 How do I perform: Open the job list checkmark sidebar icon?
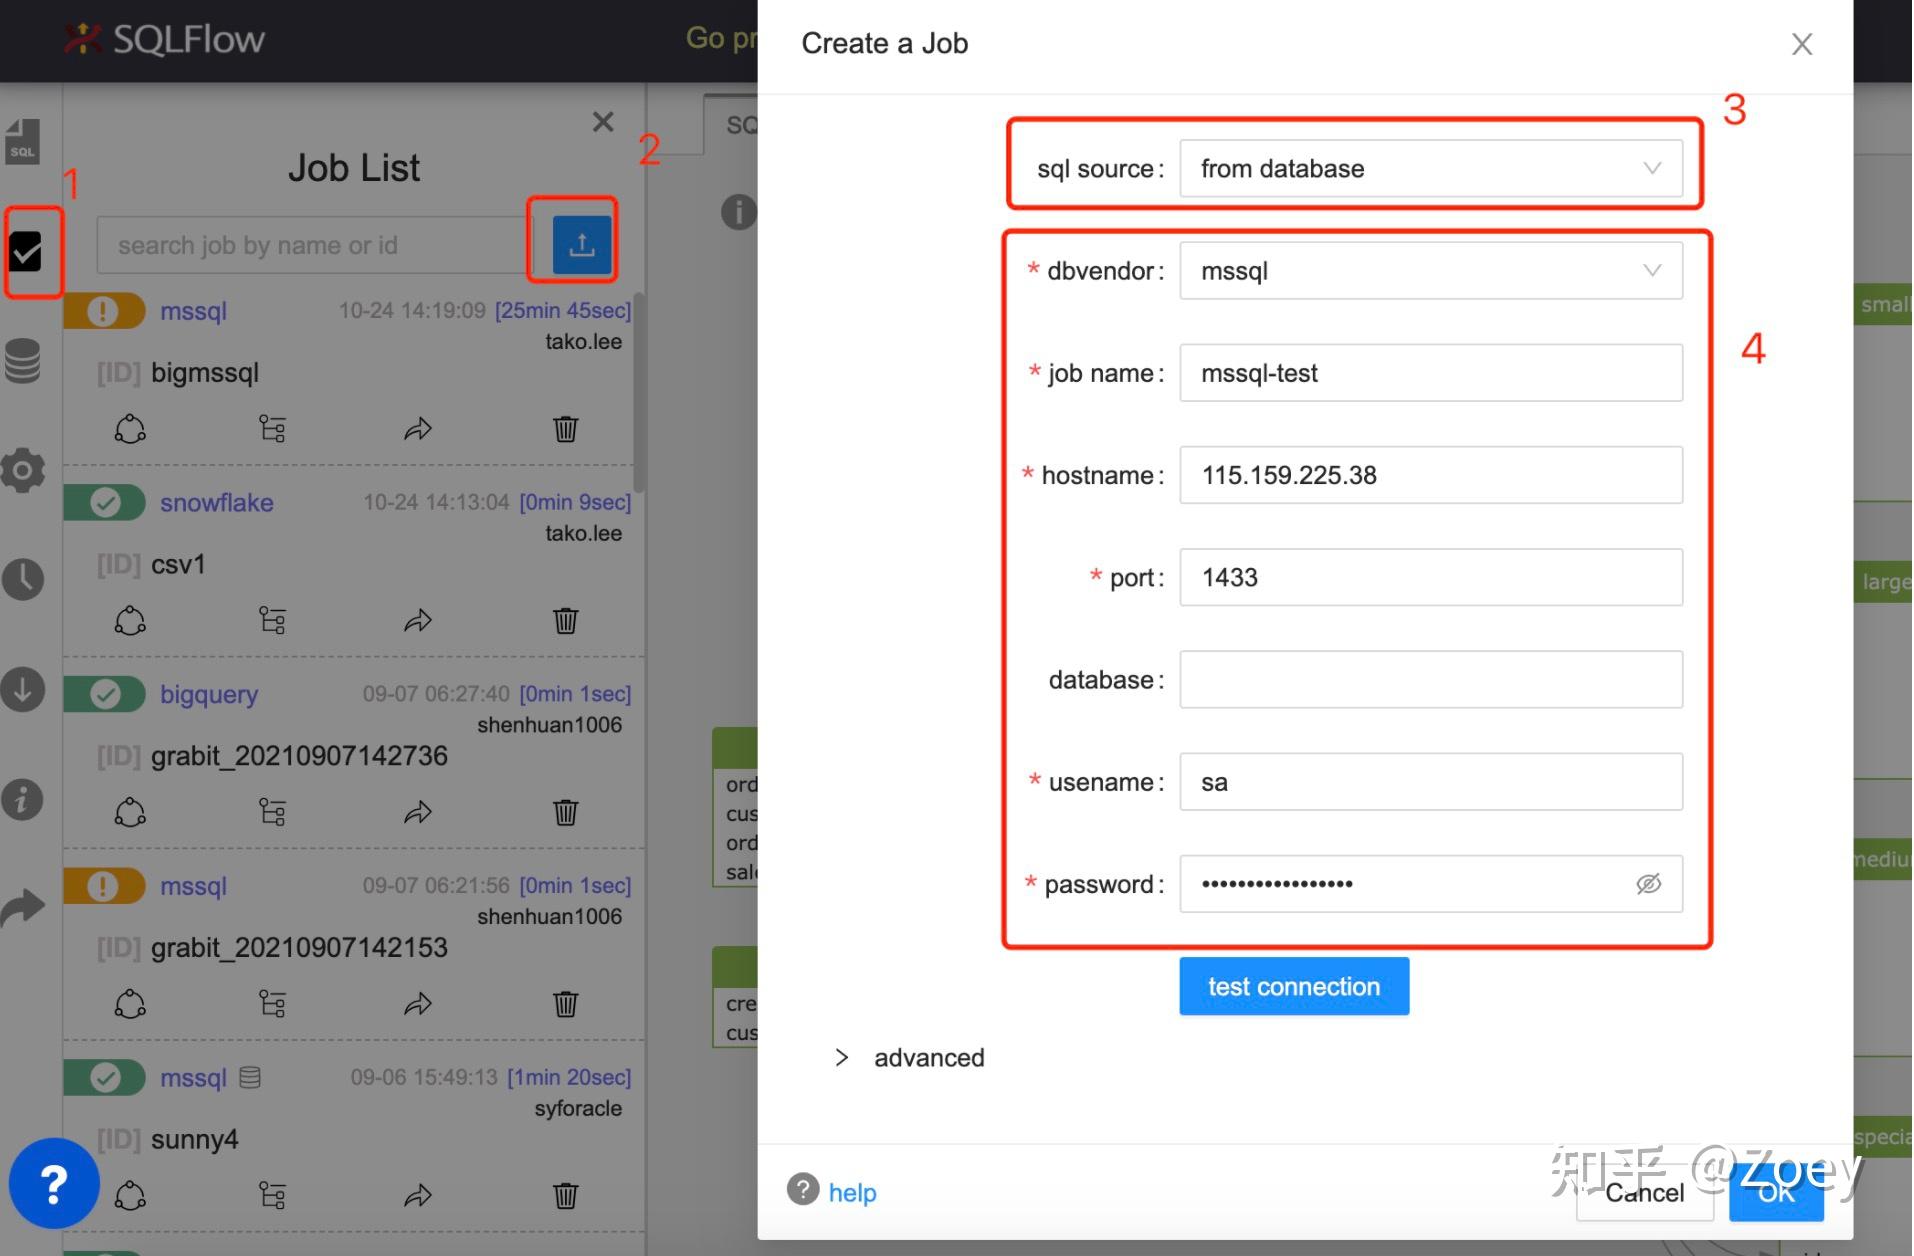(25, 252)
